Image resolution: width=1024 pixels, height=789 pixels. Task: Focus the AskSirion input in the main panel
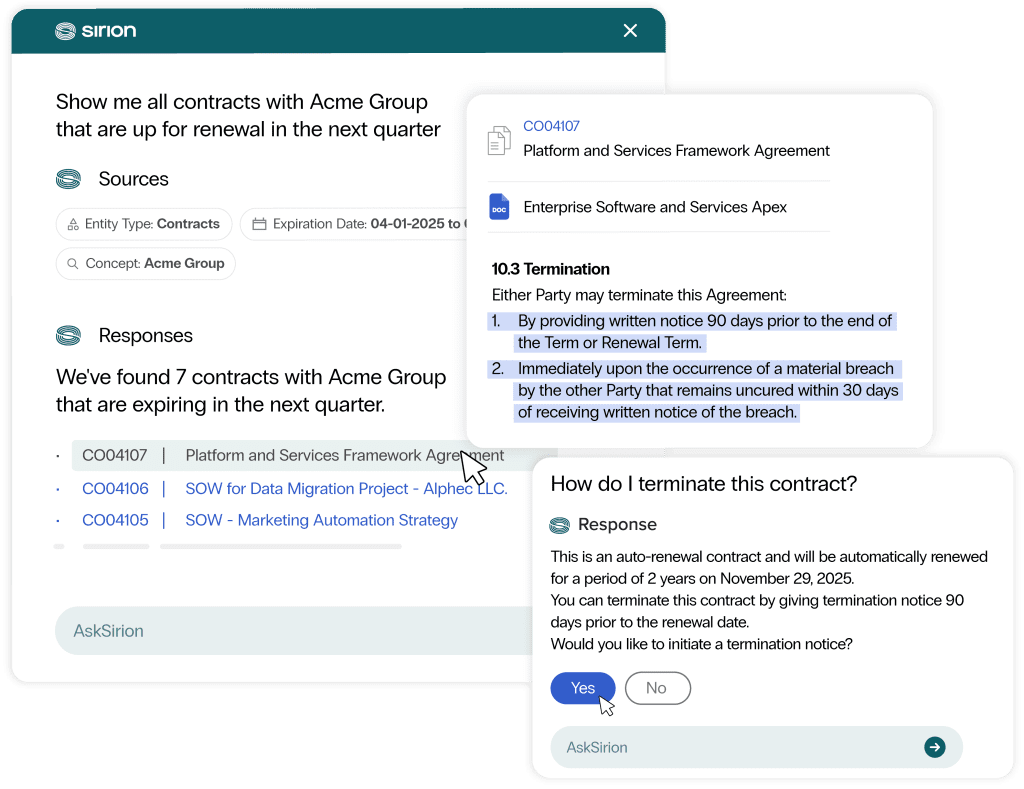[294, 631]
